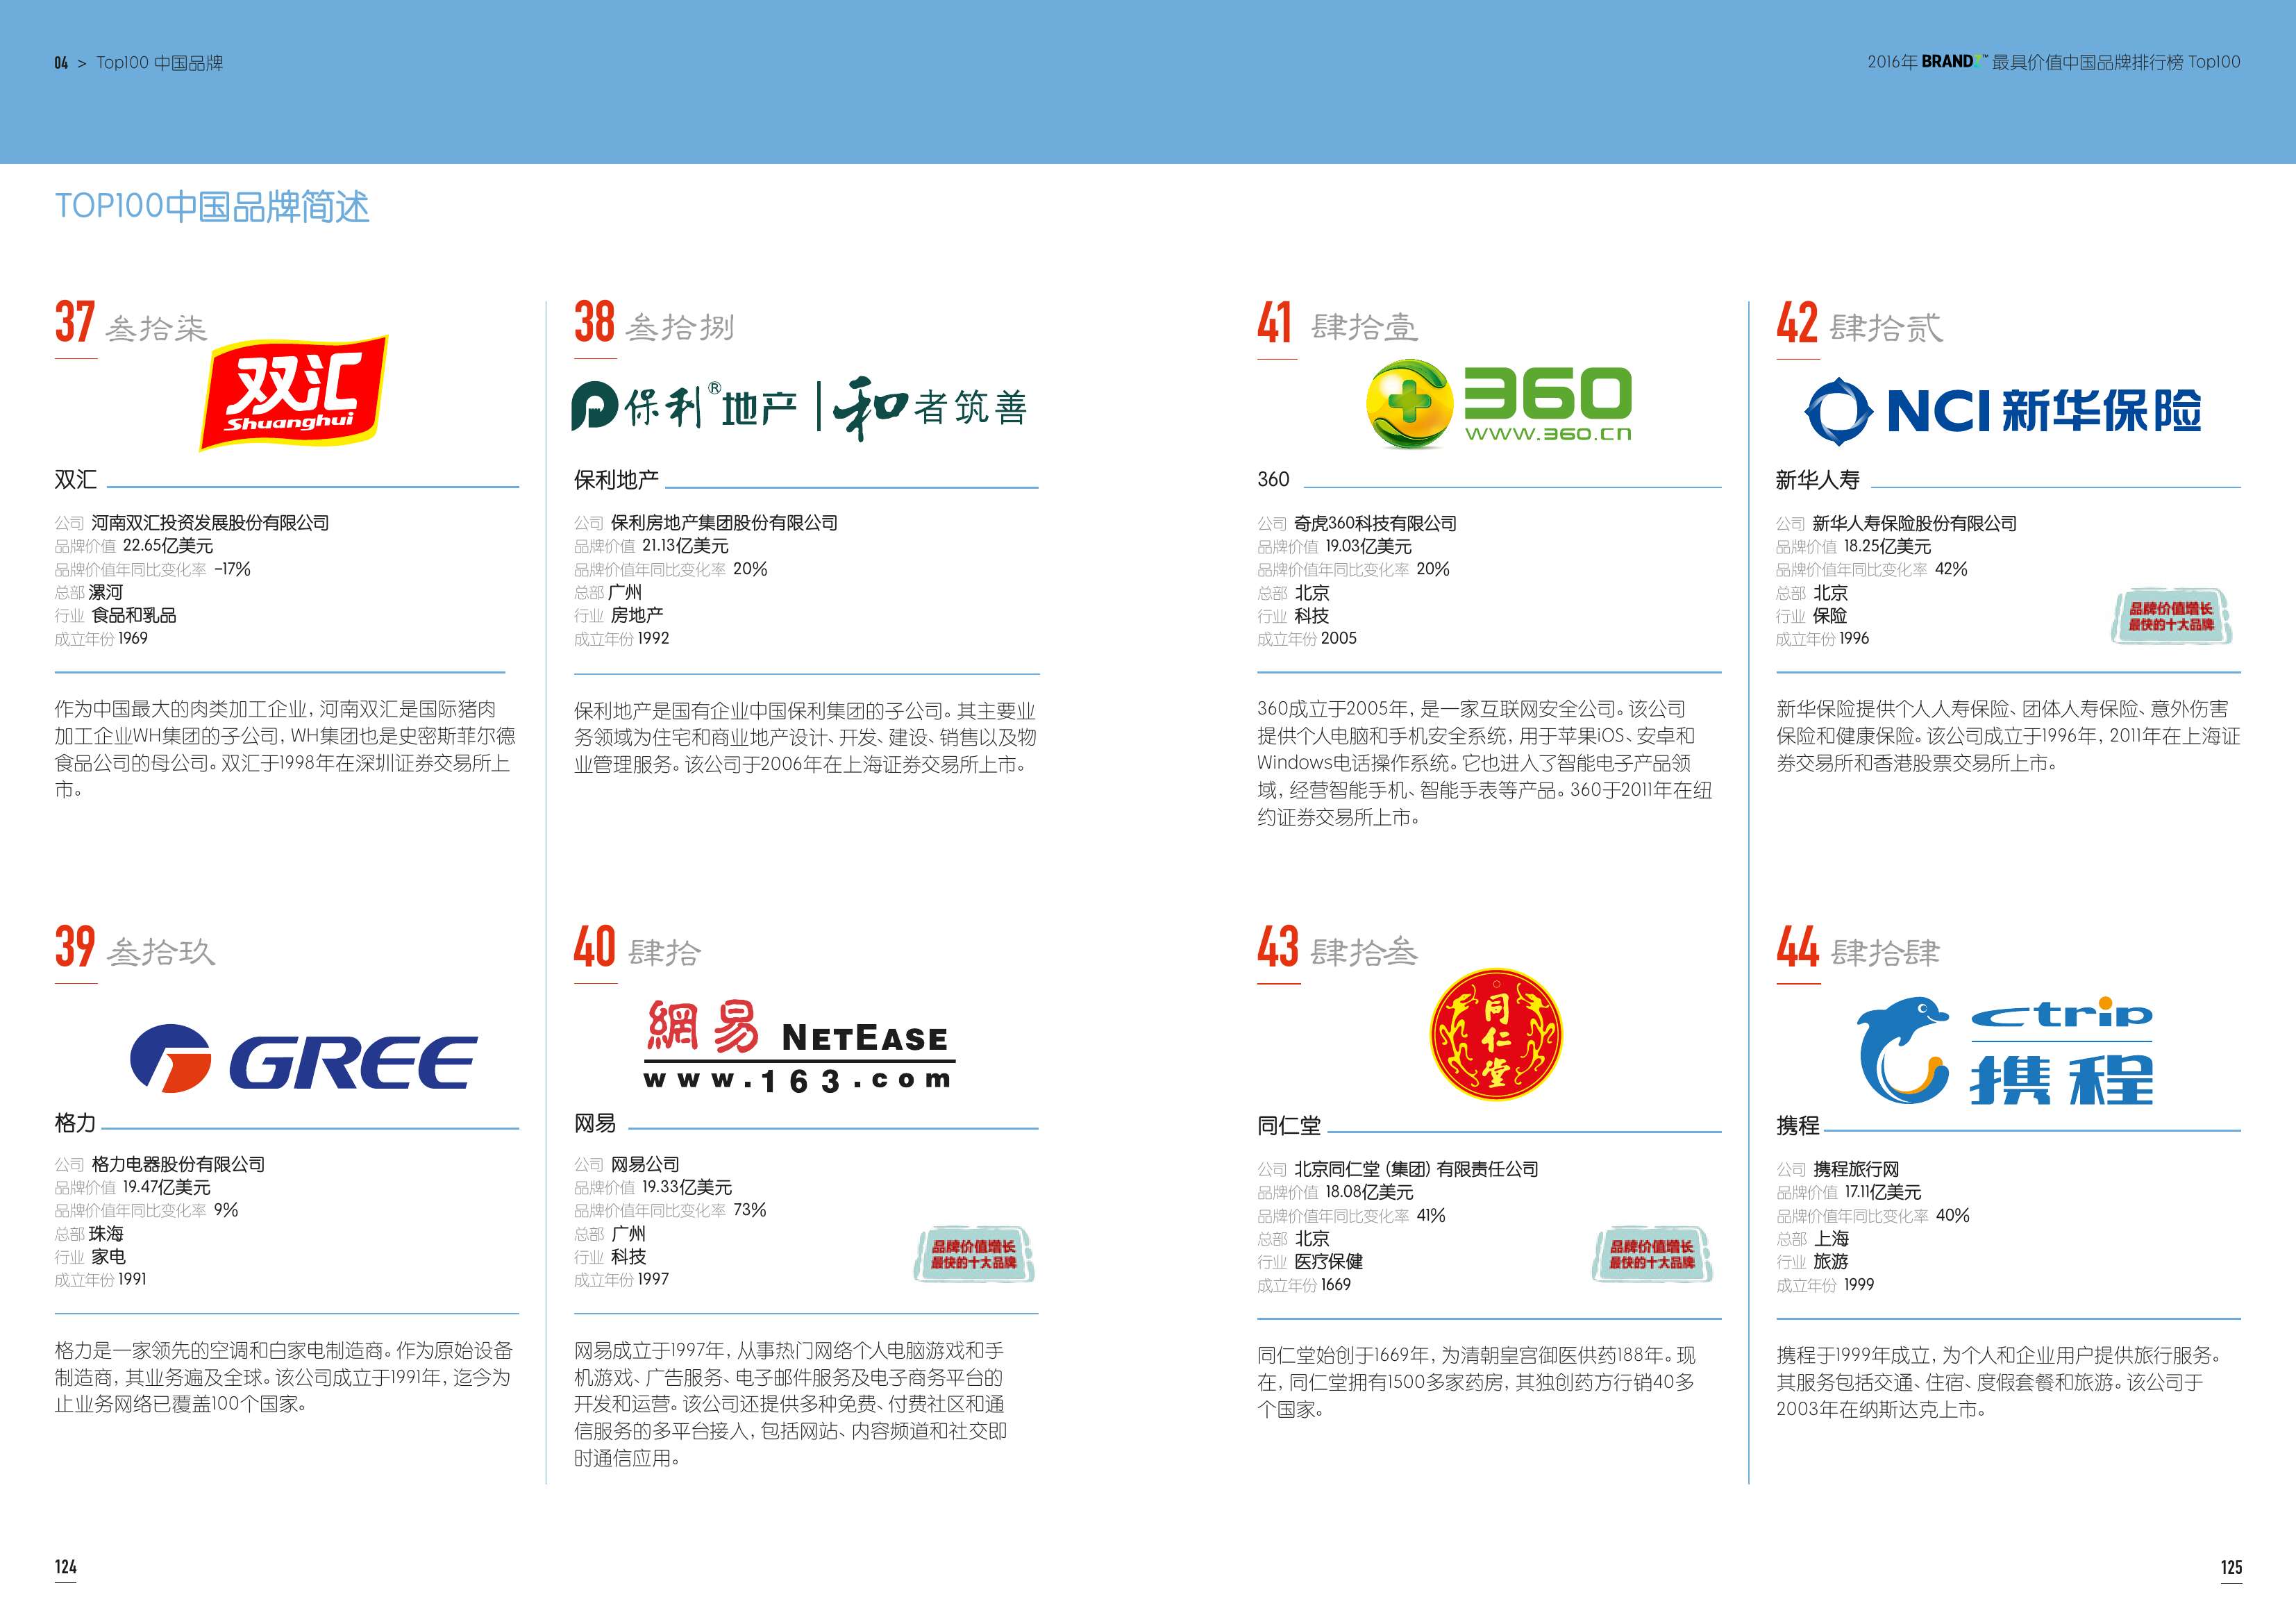The height and width of the screenshot is (1624, 2296).
Task: Click rank number 37
Action: [x=75, y=322]
